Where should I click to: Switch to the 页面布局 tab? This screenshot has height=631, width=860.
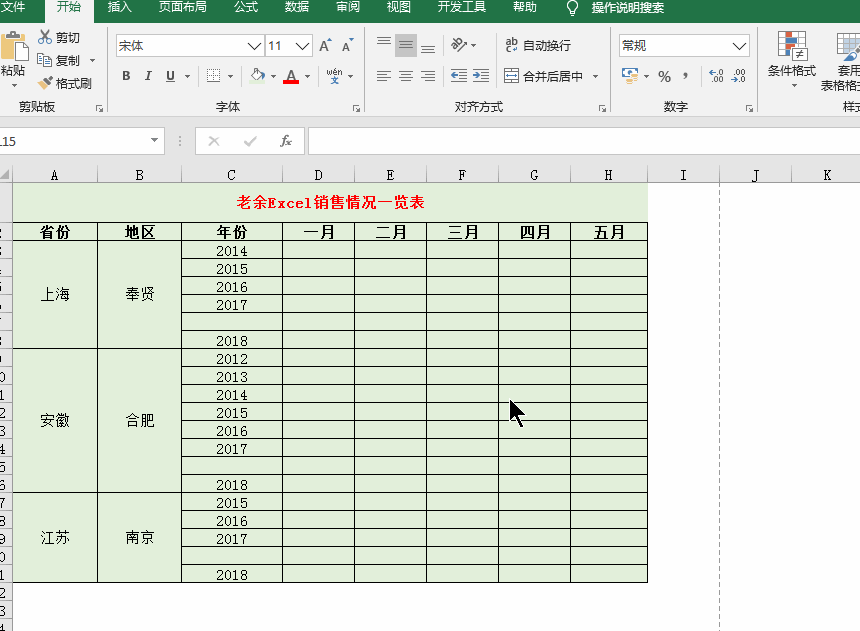click(x=183, y=7)
